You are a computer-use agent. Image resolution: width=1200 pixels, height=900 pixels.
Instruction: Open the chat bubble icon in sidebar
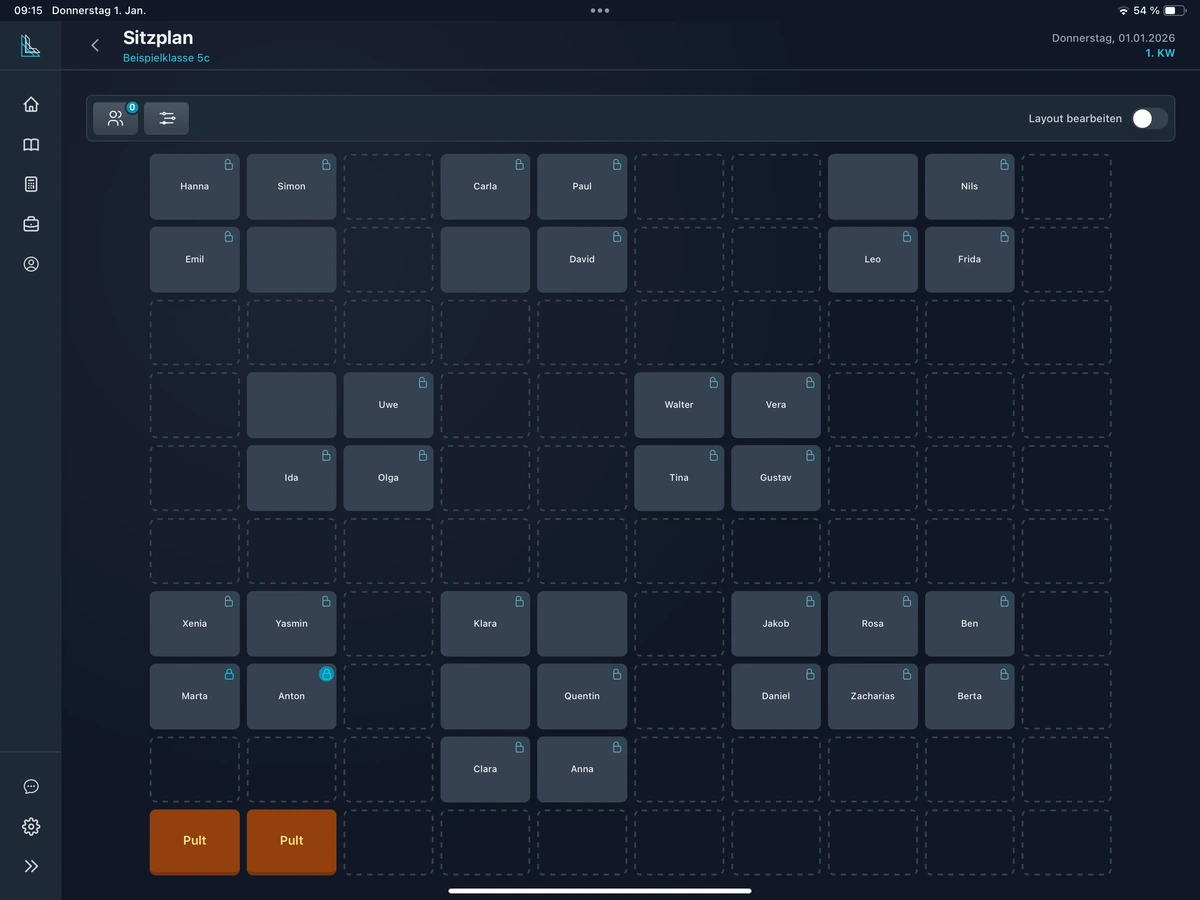(x=31, y=787)
